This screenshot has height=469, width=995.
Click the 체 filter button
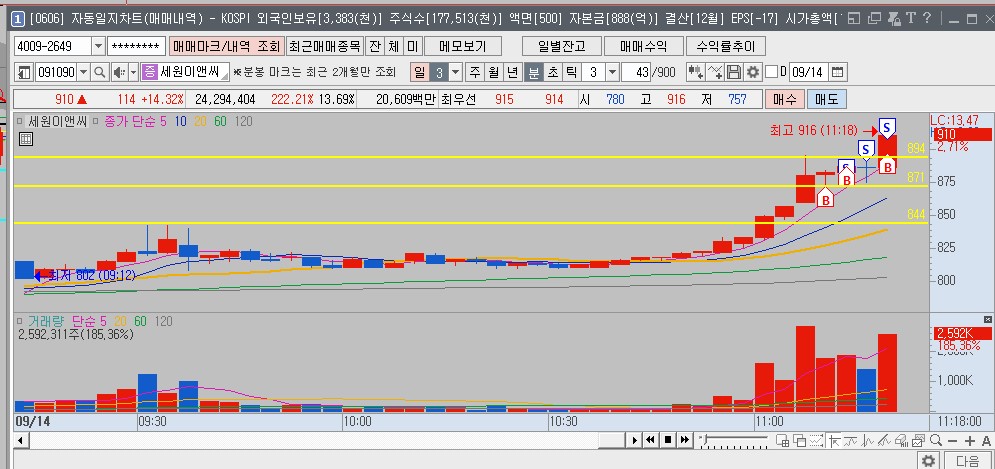click(393, 46)
